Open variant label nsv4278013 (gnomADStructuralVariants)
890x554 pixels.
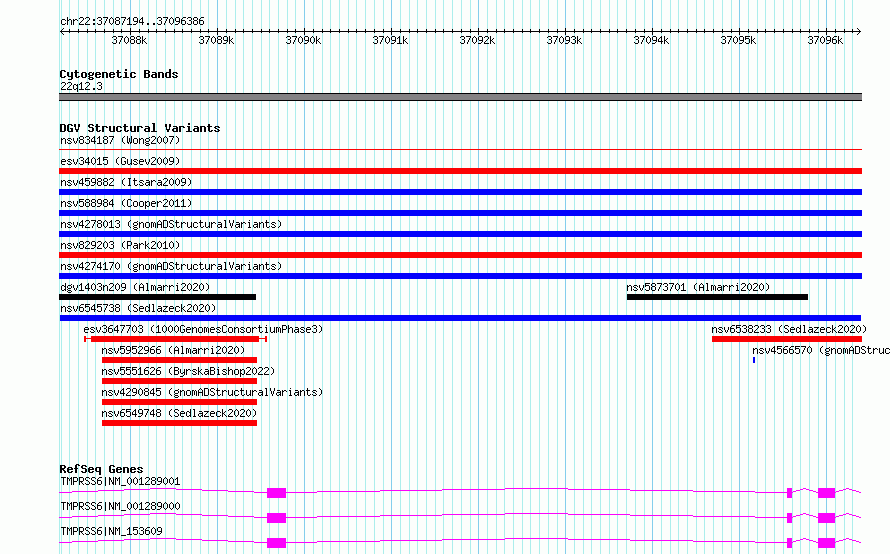pos(171,224)
